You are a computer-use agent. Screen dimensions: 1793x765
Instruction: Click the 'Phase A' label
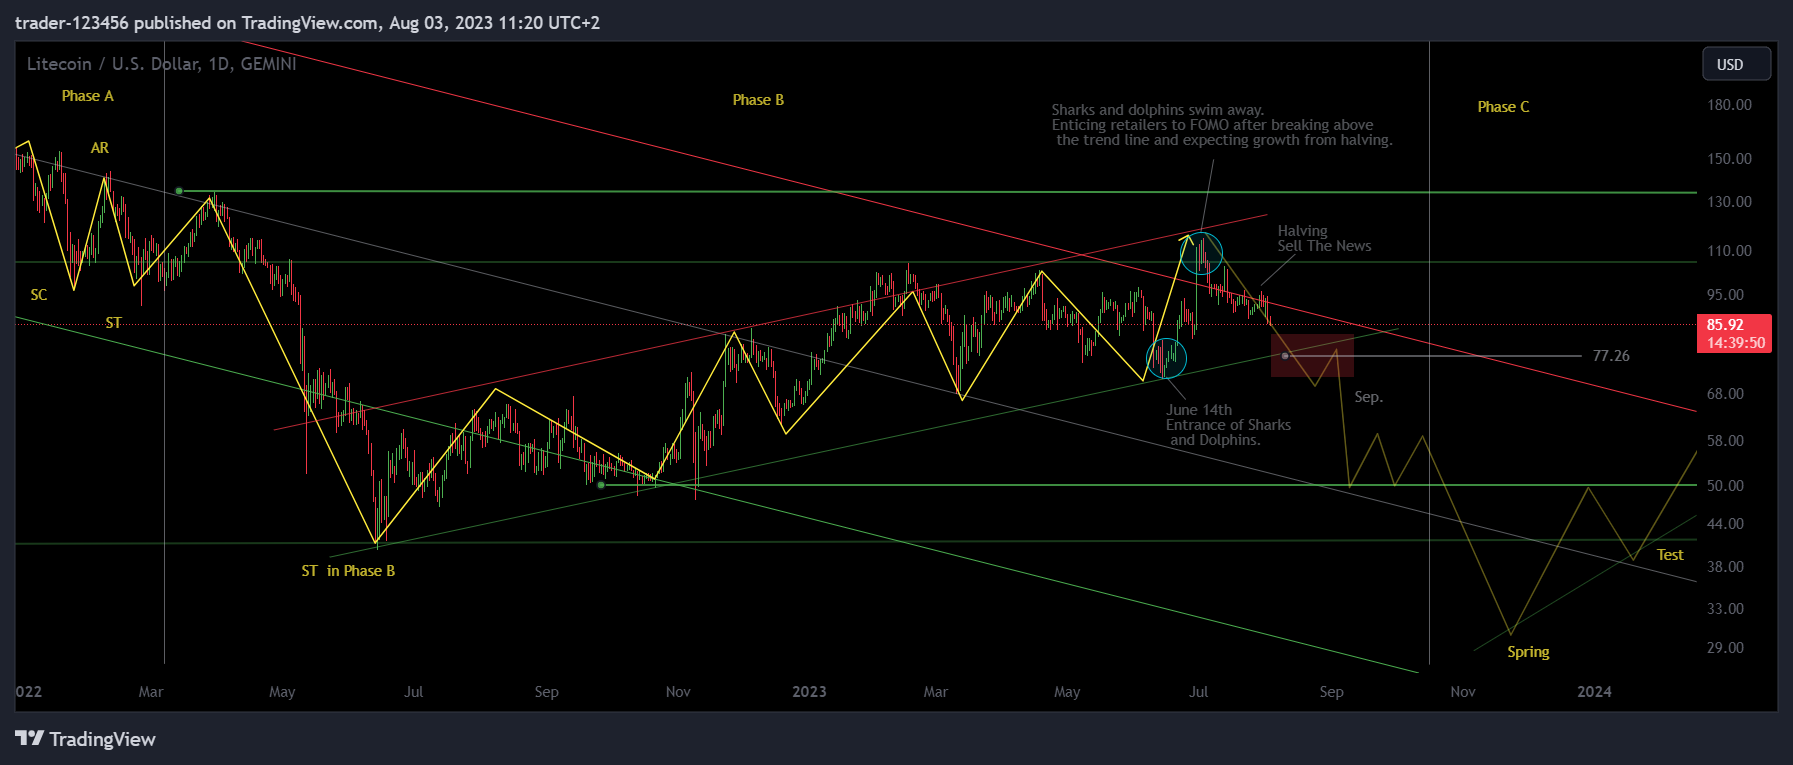pyautogui.click(x=88, y=96)
